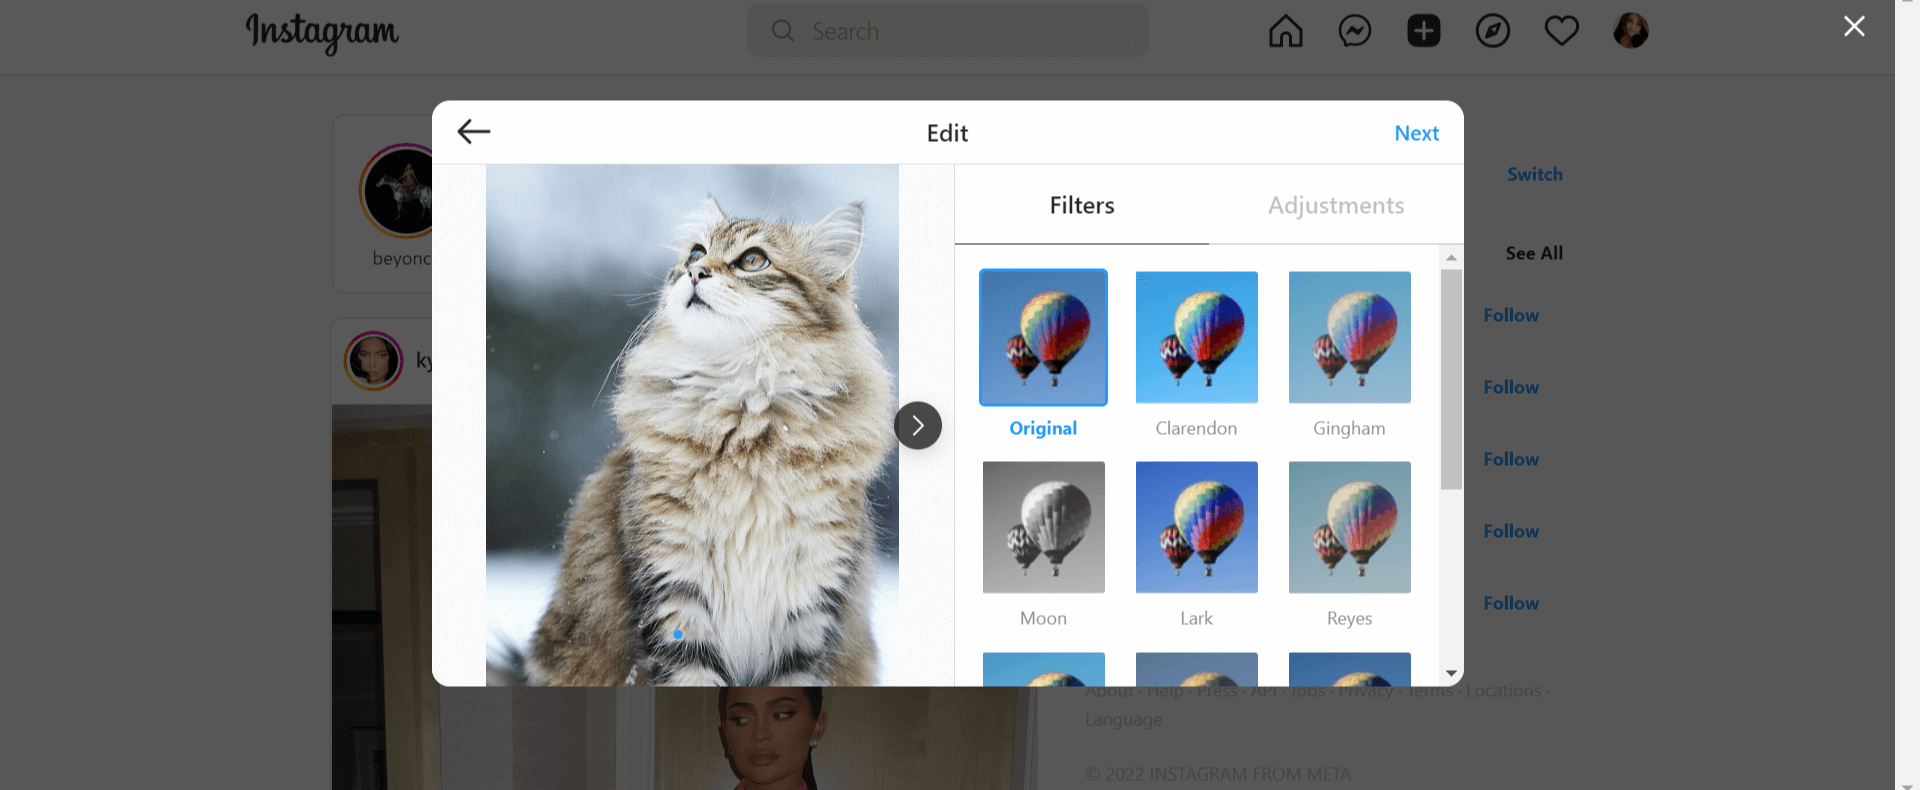The height and width of the screenshot is (790, 1920).
Task: Show next image with the chevron arrow
Action: [x=918, y=426]
